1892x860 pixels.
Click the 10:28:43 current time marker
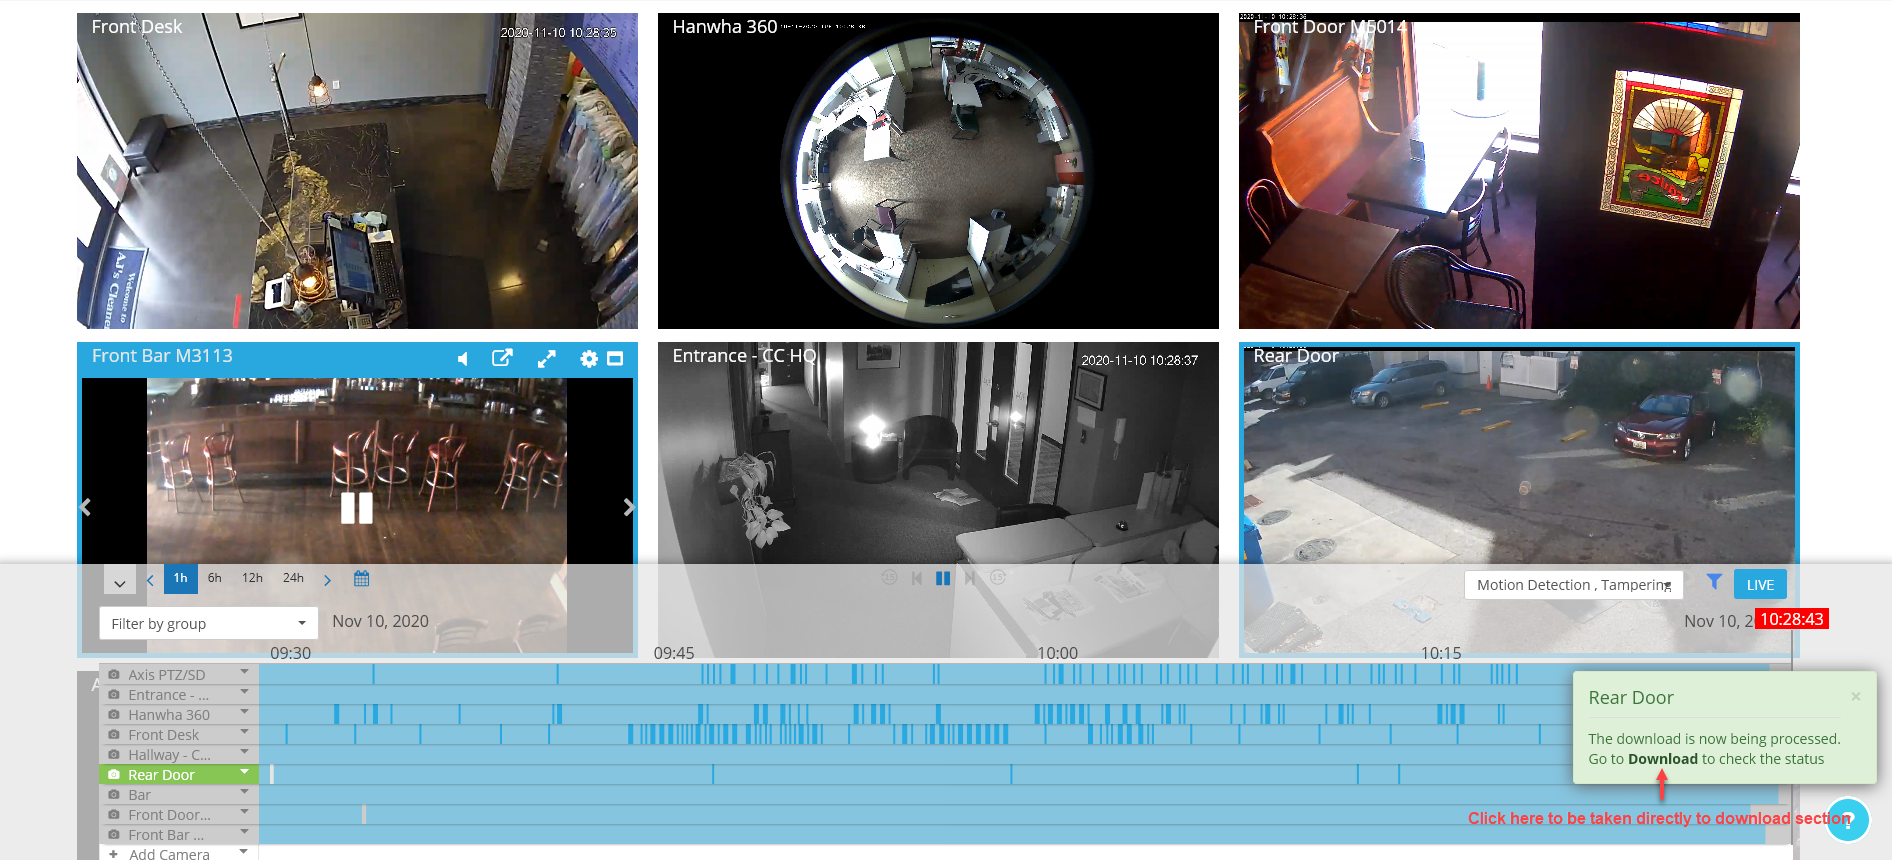(x=1792, y=619)
